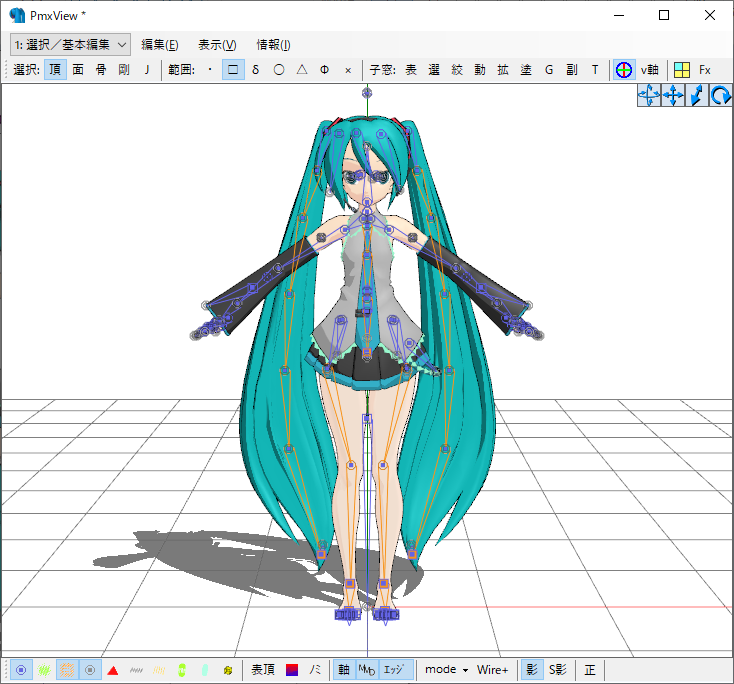Screen dimensions: 734x684
Task: Toggle joint selection (J)
Action: click(147, 70)
